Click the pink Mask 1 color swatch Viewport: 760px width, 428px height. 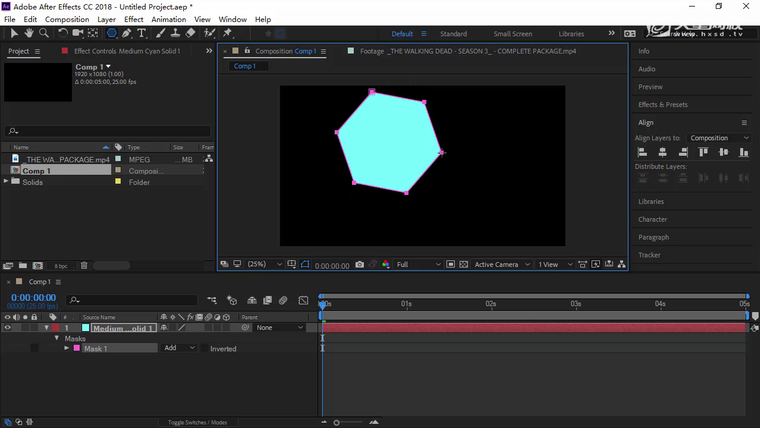click(x=77, y=349)
